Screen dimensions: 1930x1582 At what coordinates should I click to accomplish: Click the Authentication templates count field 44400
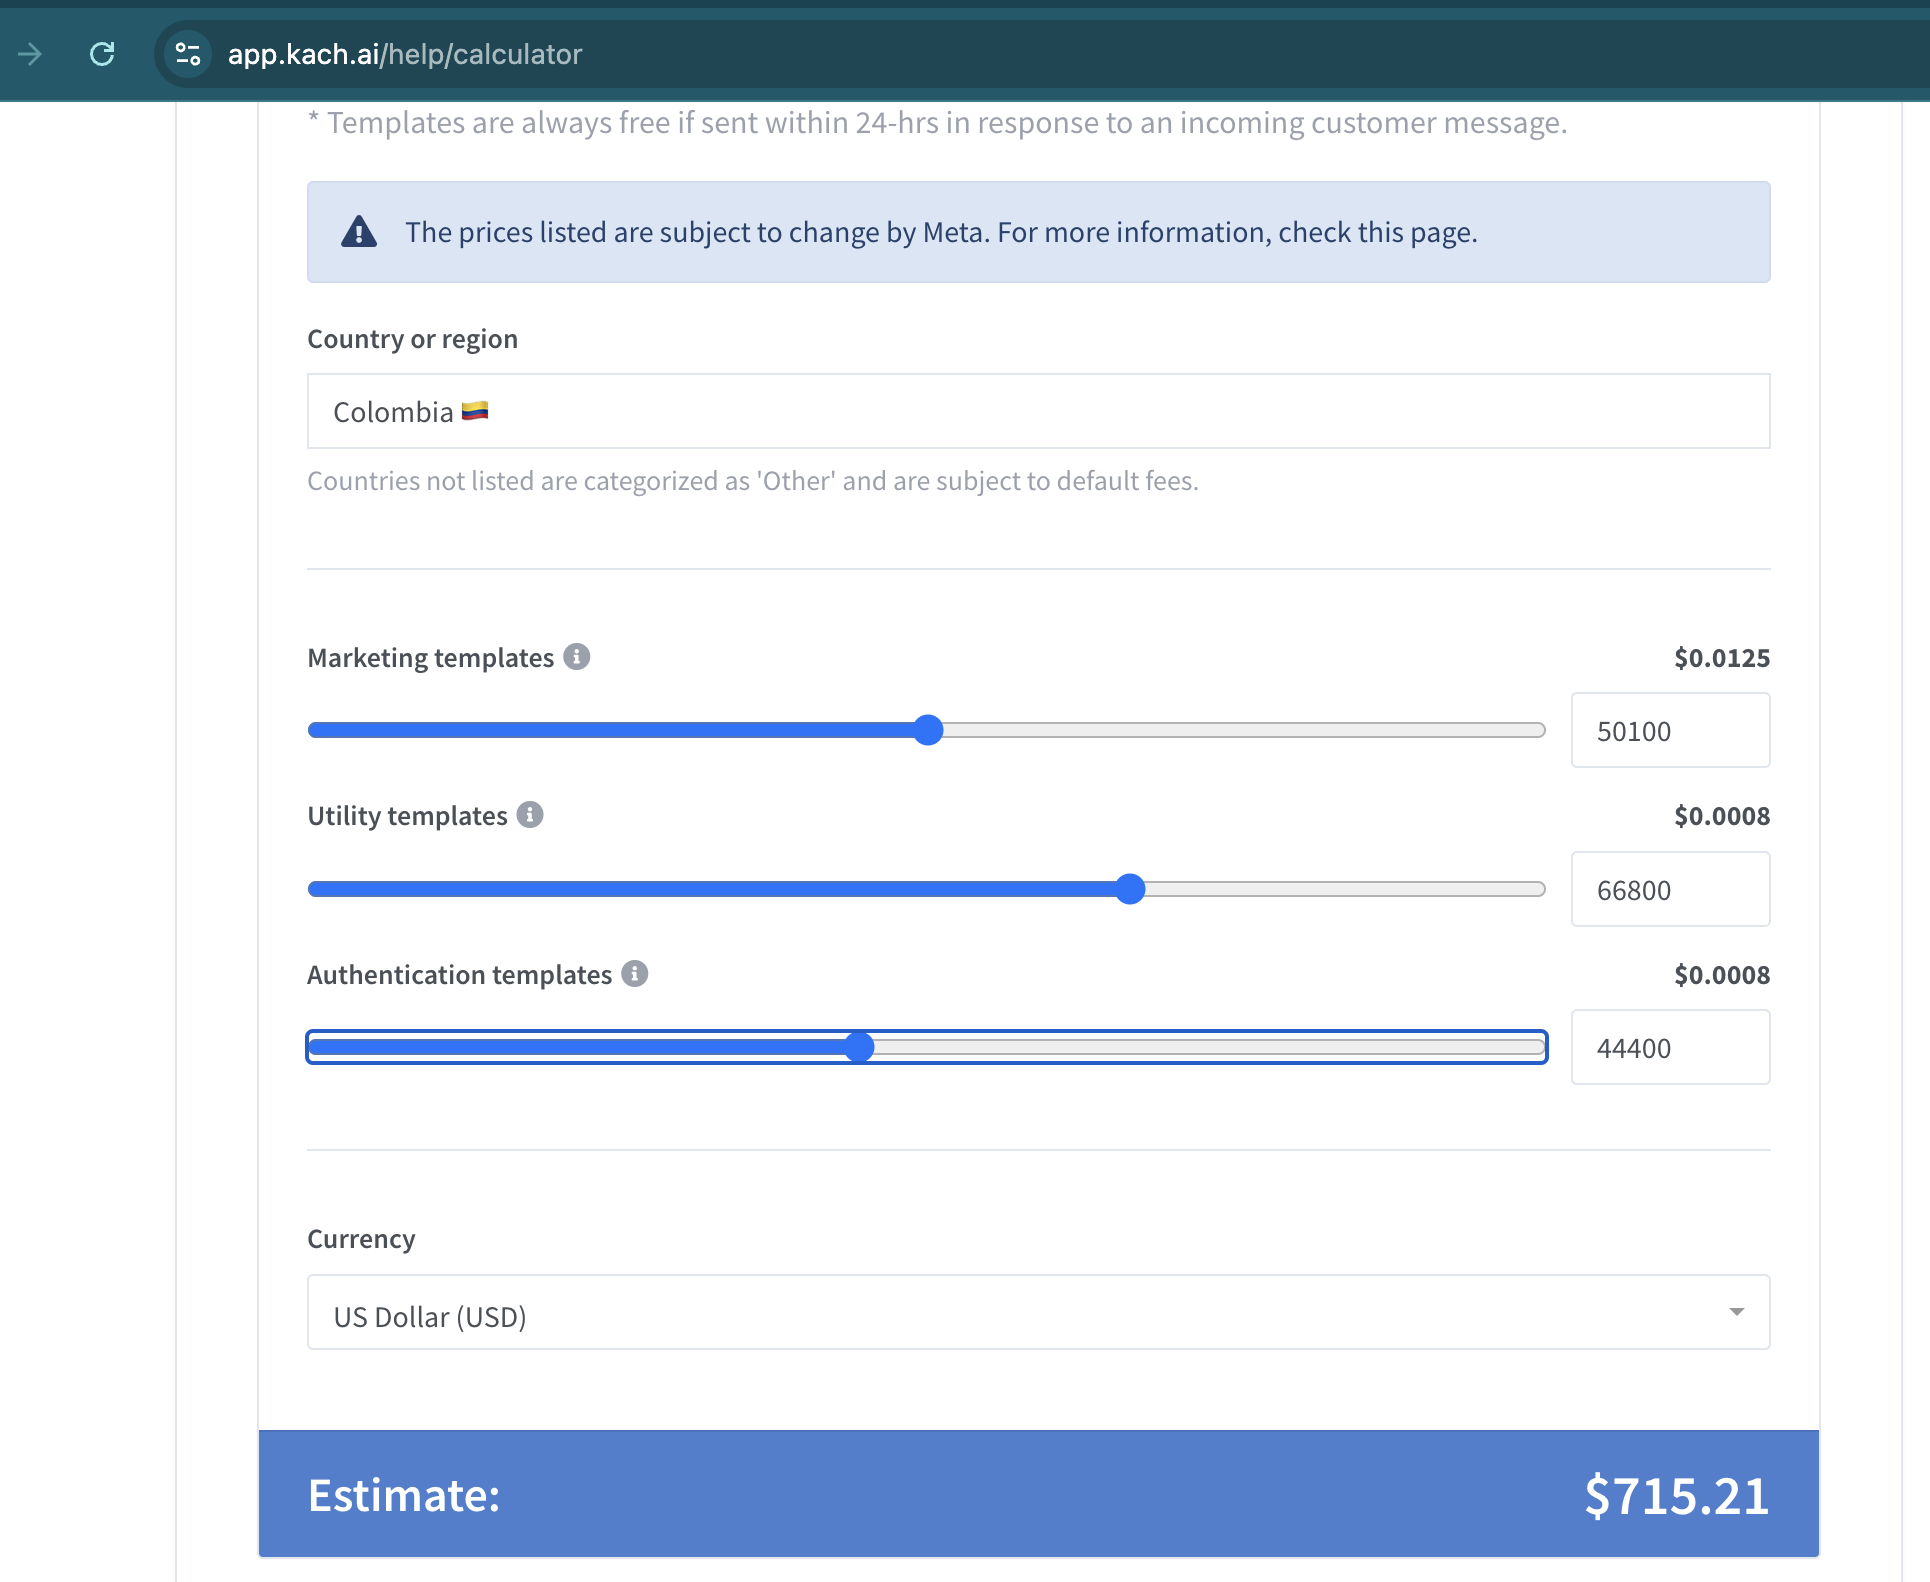coord(1669,1048)
